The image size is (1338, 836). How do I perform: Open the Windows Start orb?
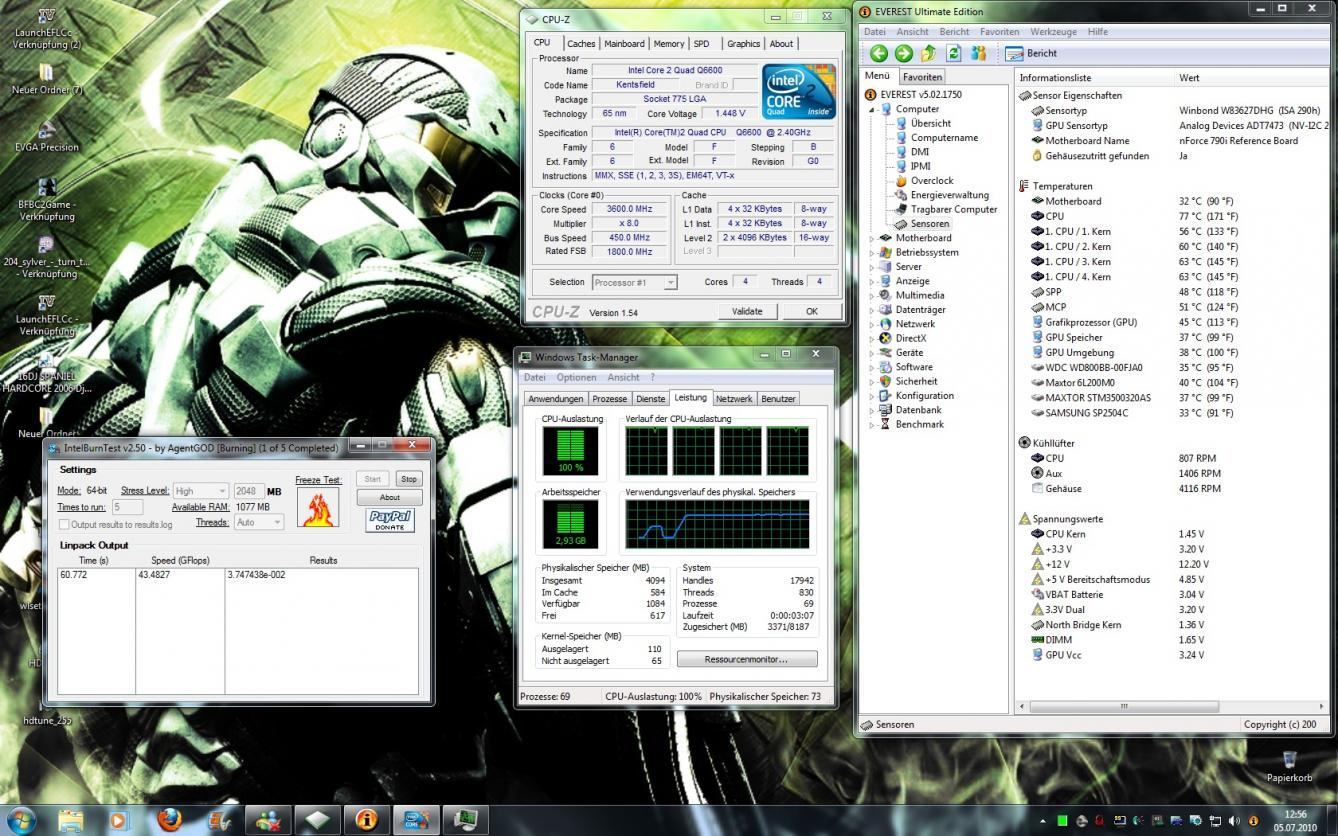20,820
